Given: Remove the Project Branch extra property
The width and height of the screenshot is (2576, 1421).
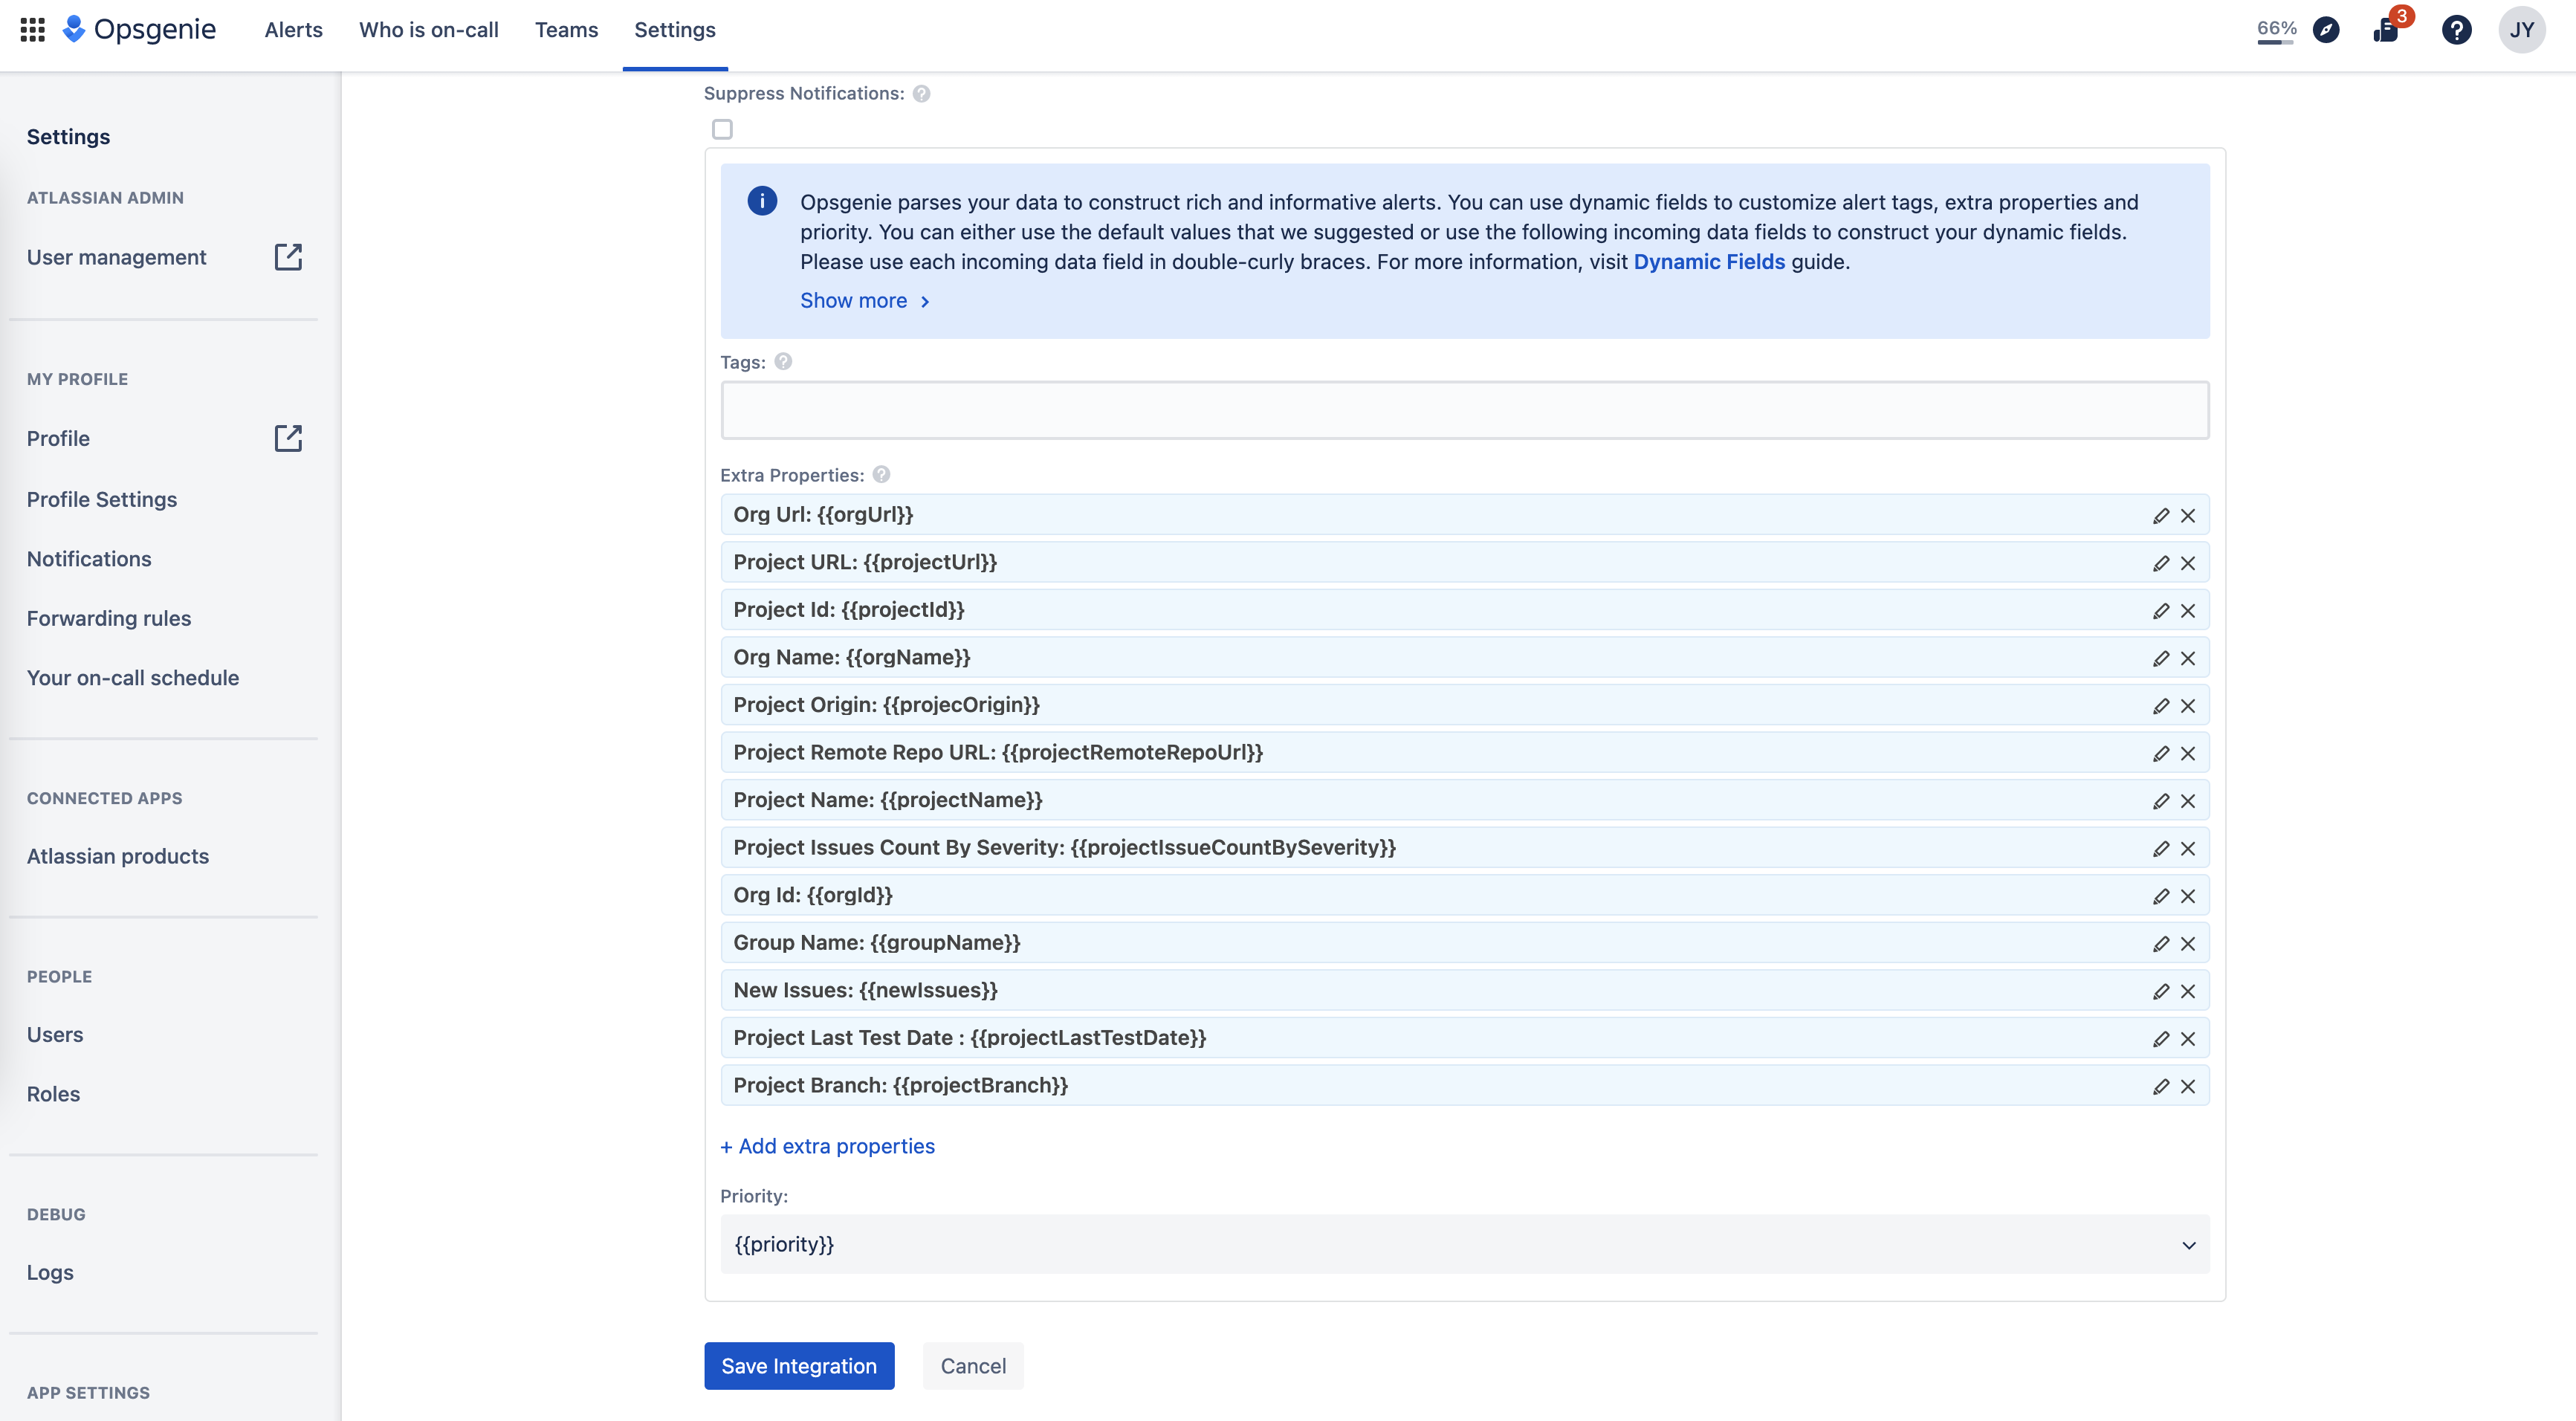Looking at the screenshot, I should (2188, 1086).
